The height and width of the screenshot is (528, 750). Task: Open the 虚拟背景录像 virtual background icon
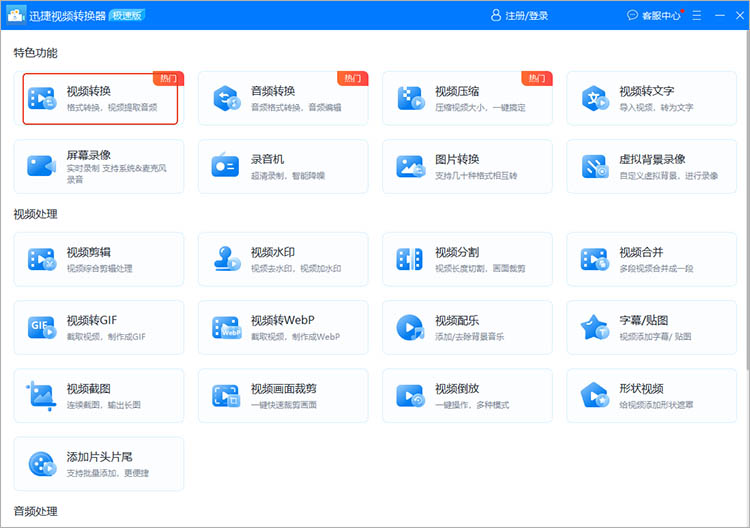click(595, 166)
